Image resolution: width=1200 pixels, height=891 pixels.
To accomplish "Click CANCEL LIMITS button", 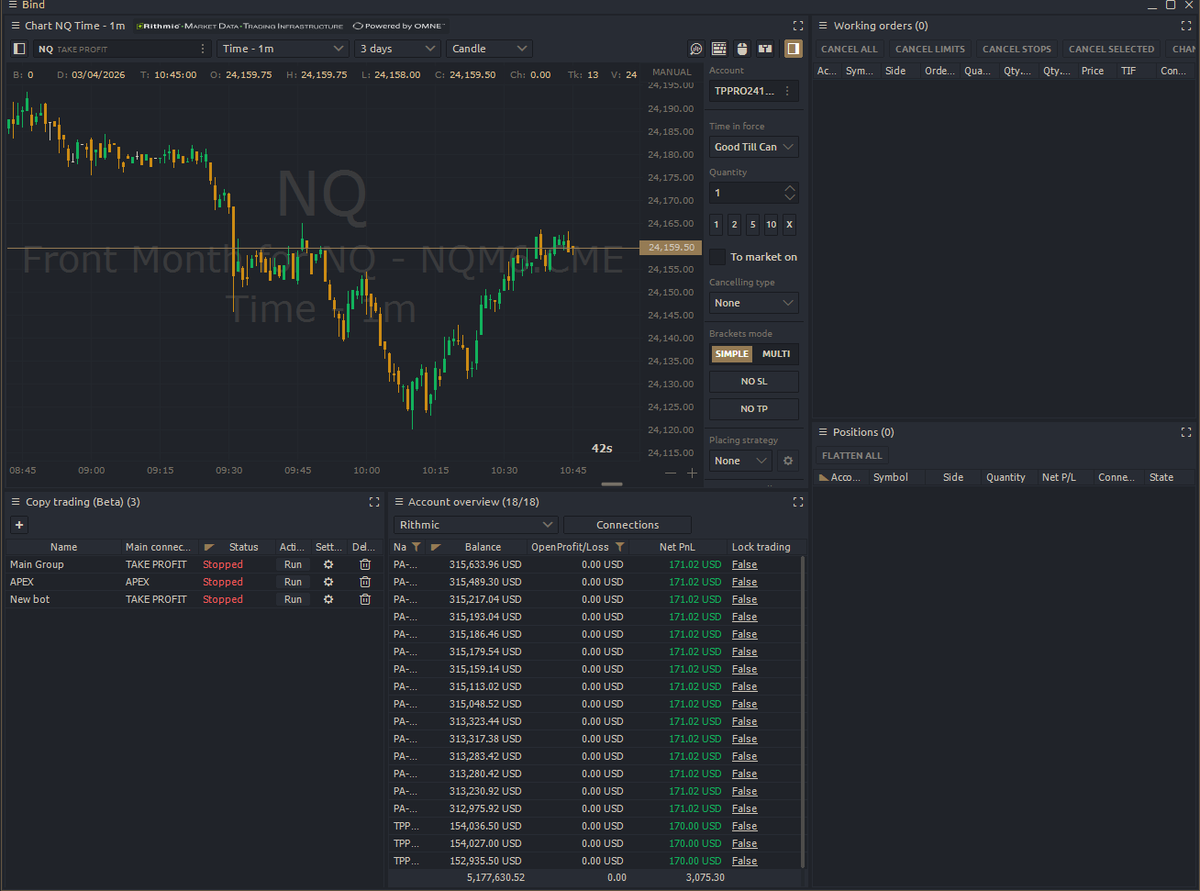I will (x=930, y=49).
